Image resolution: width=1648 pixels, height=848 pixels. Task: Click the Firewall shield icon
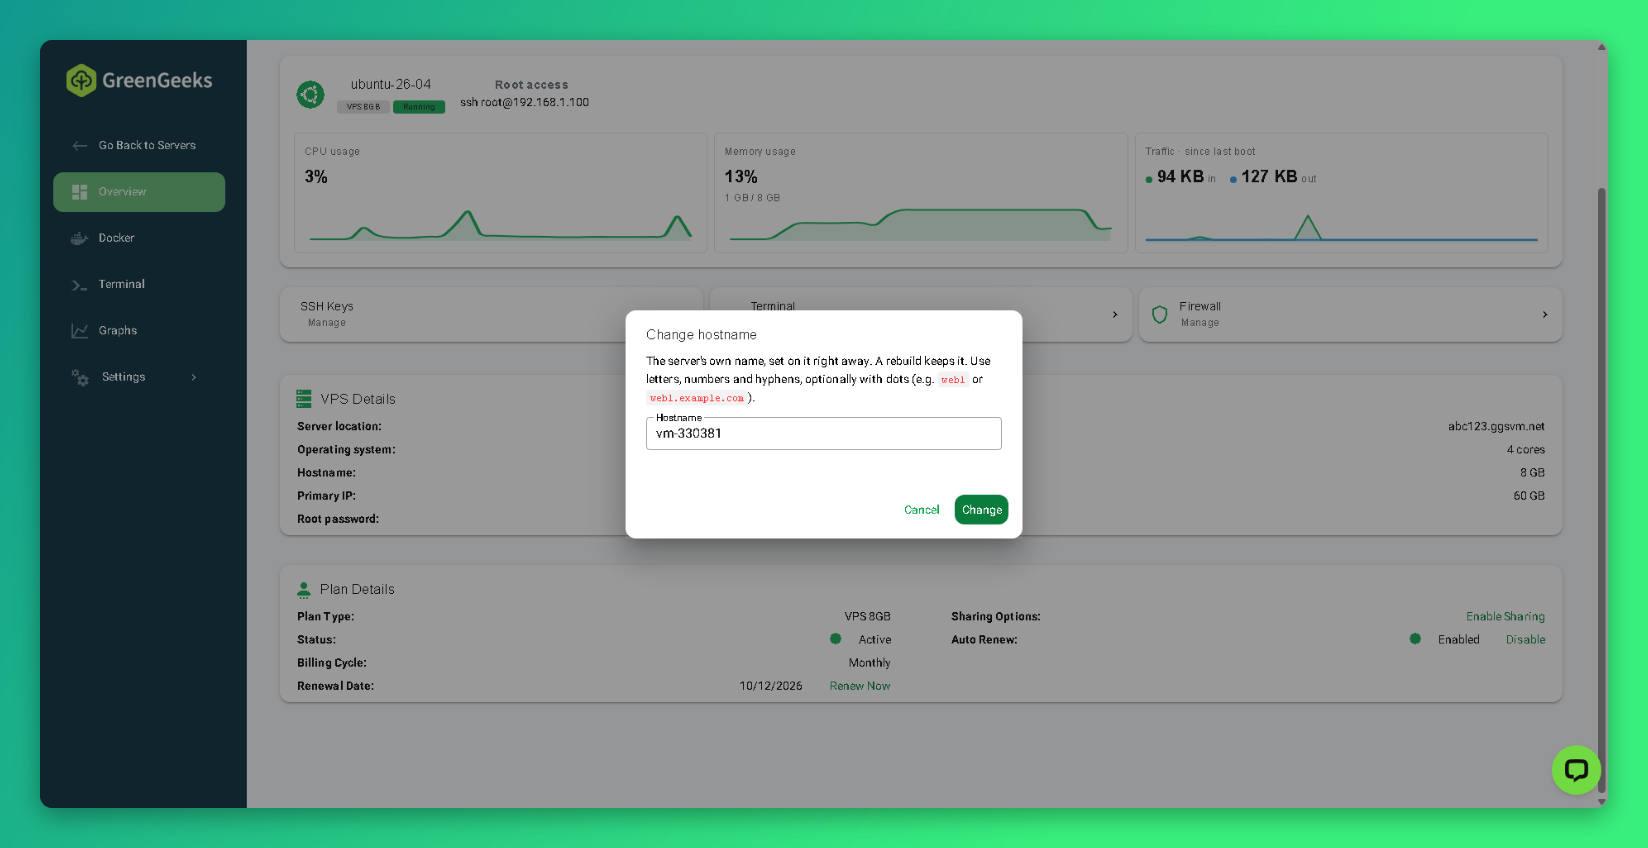1160,315
